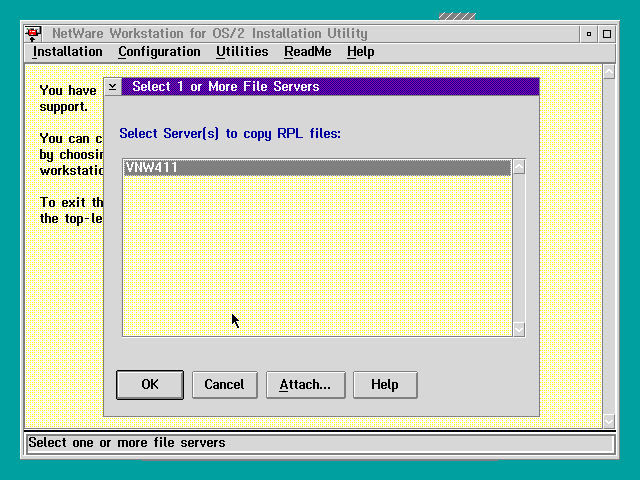Click the dialog Help button
640x480 pixels.
[385, 384]
